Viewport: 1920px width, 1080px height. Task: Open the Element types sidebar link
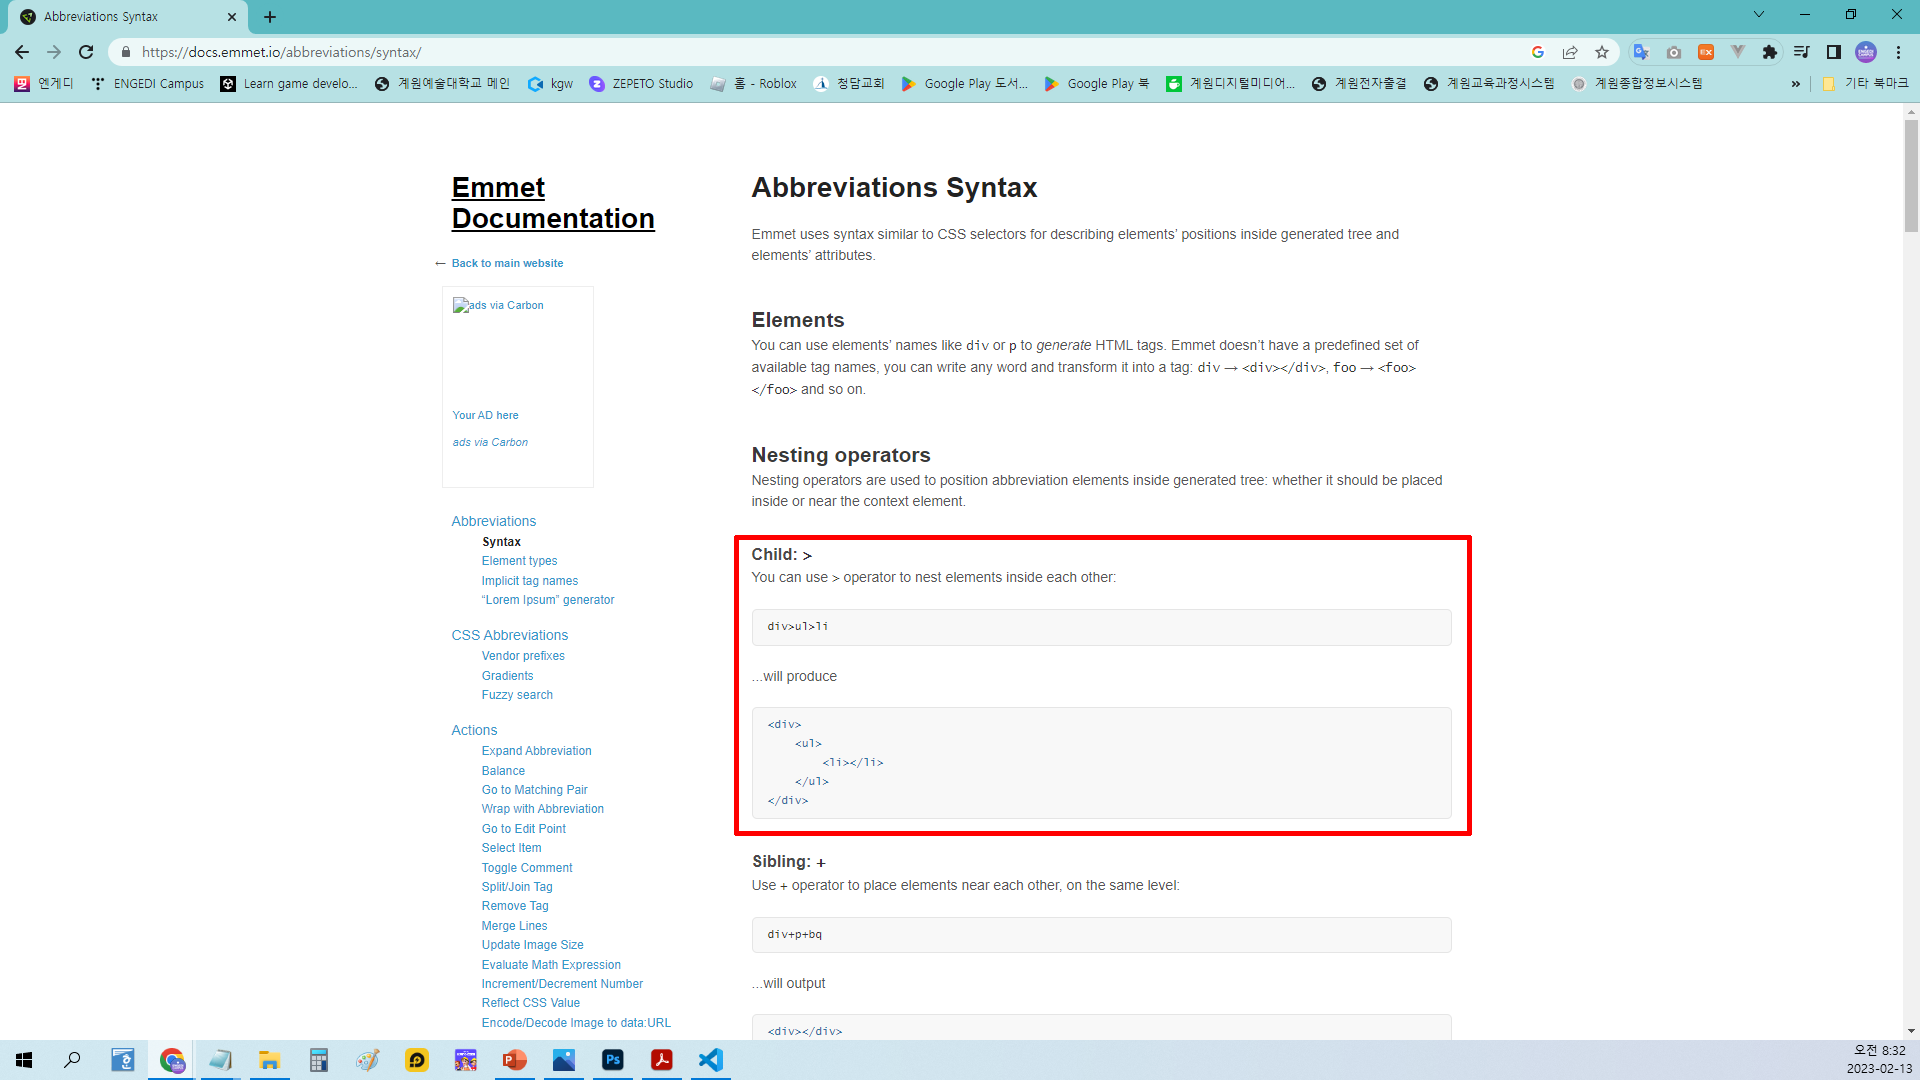coord(519,561)
